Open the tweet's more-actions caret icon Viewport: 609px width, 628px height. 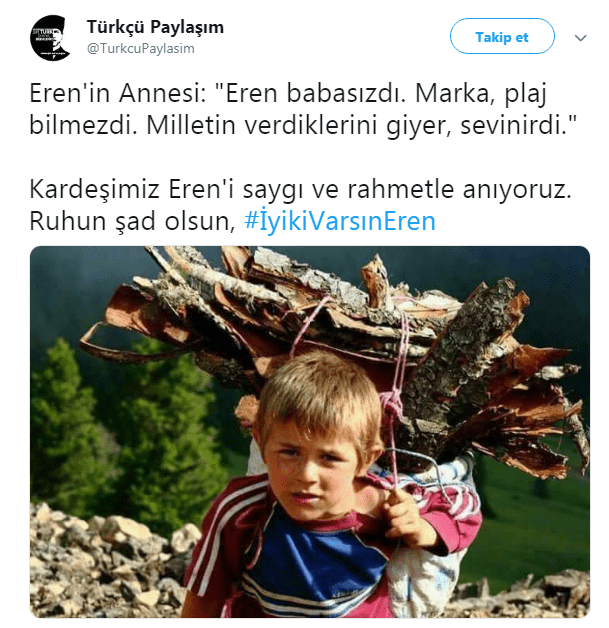pyautogui.click(x=580, y=38)
